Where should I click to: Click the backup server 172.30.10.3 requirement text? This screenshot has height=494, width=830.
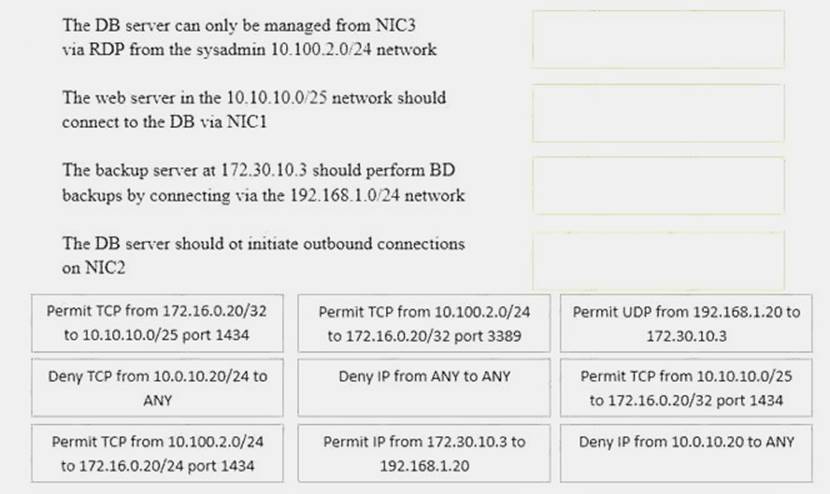click(263, 183)
